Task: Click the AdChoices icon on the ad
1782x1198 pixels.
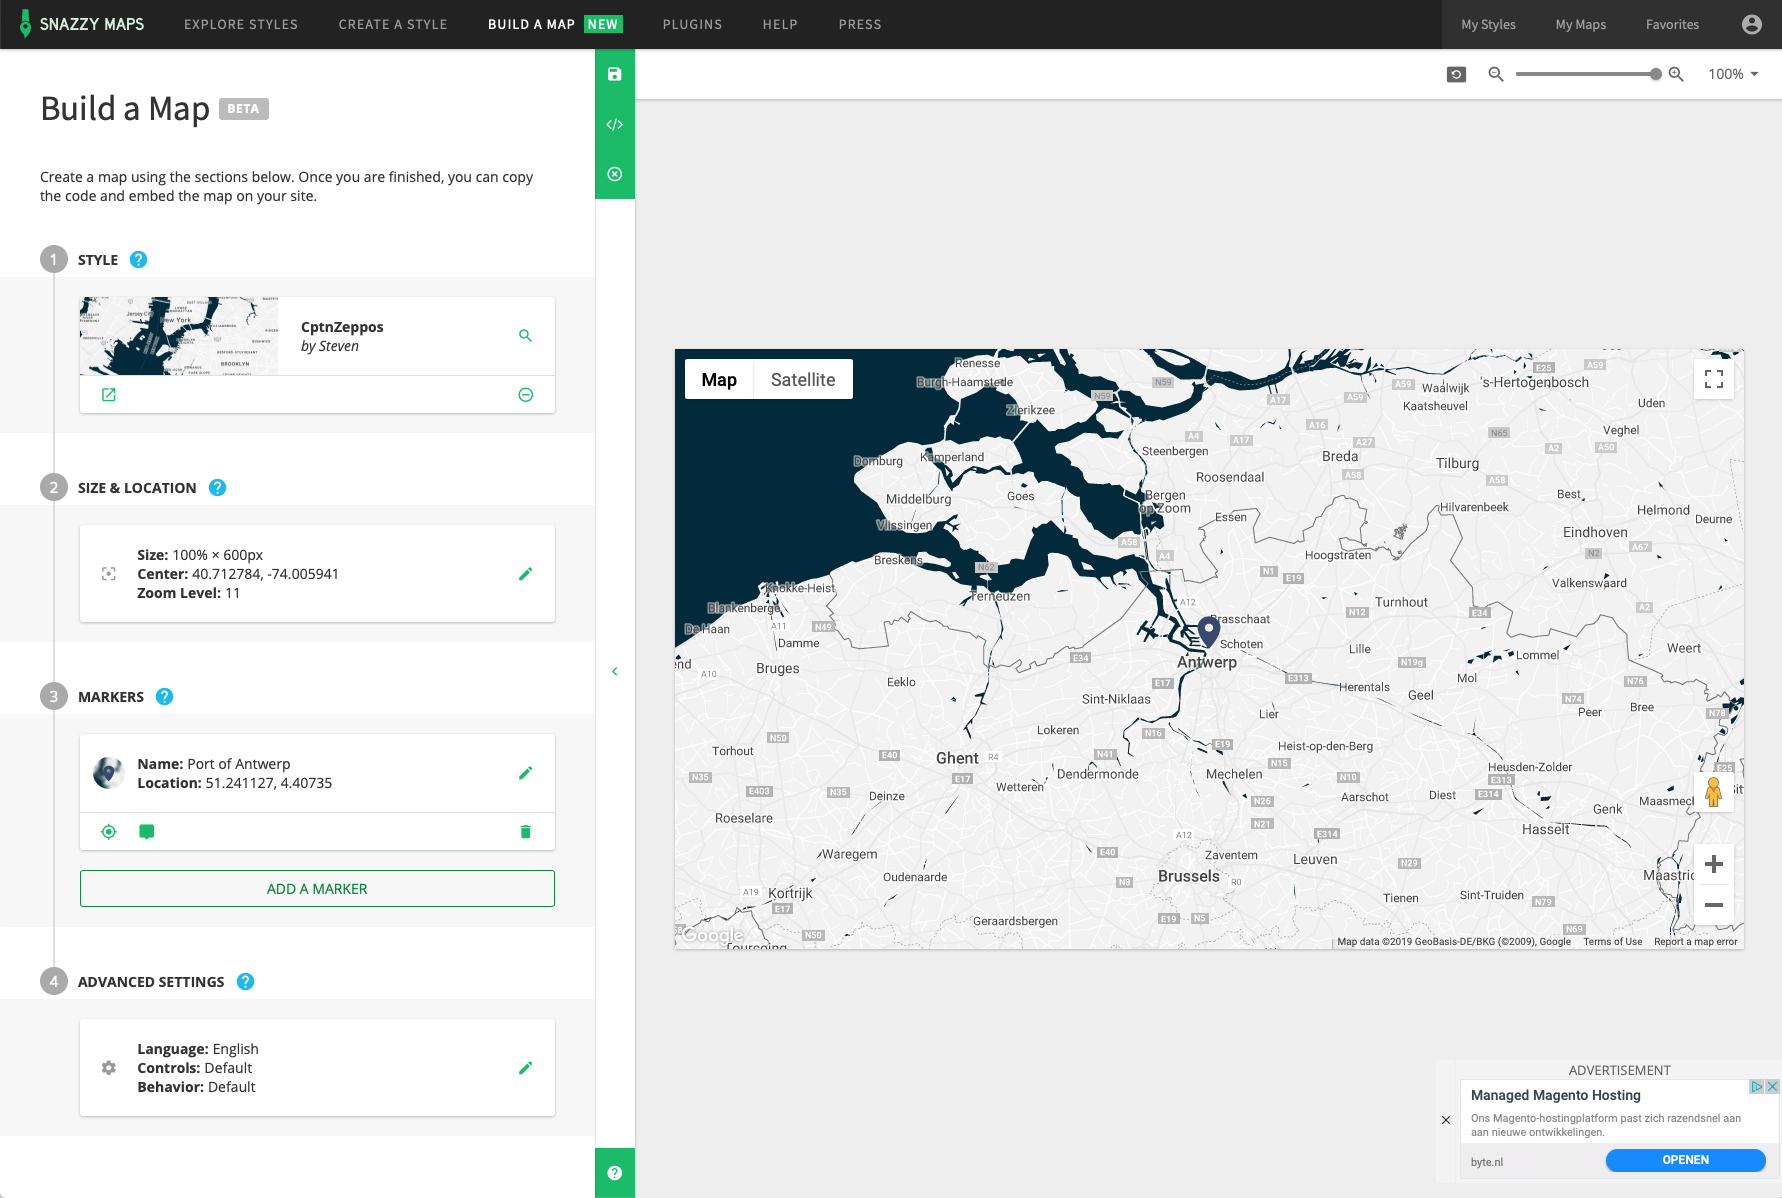Action: click(1756, 1087)
